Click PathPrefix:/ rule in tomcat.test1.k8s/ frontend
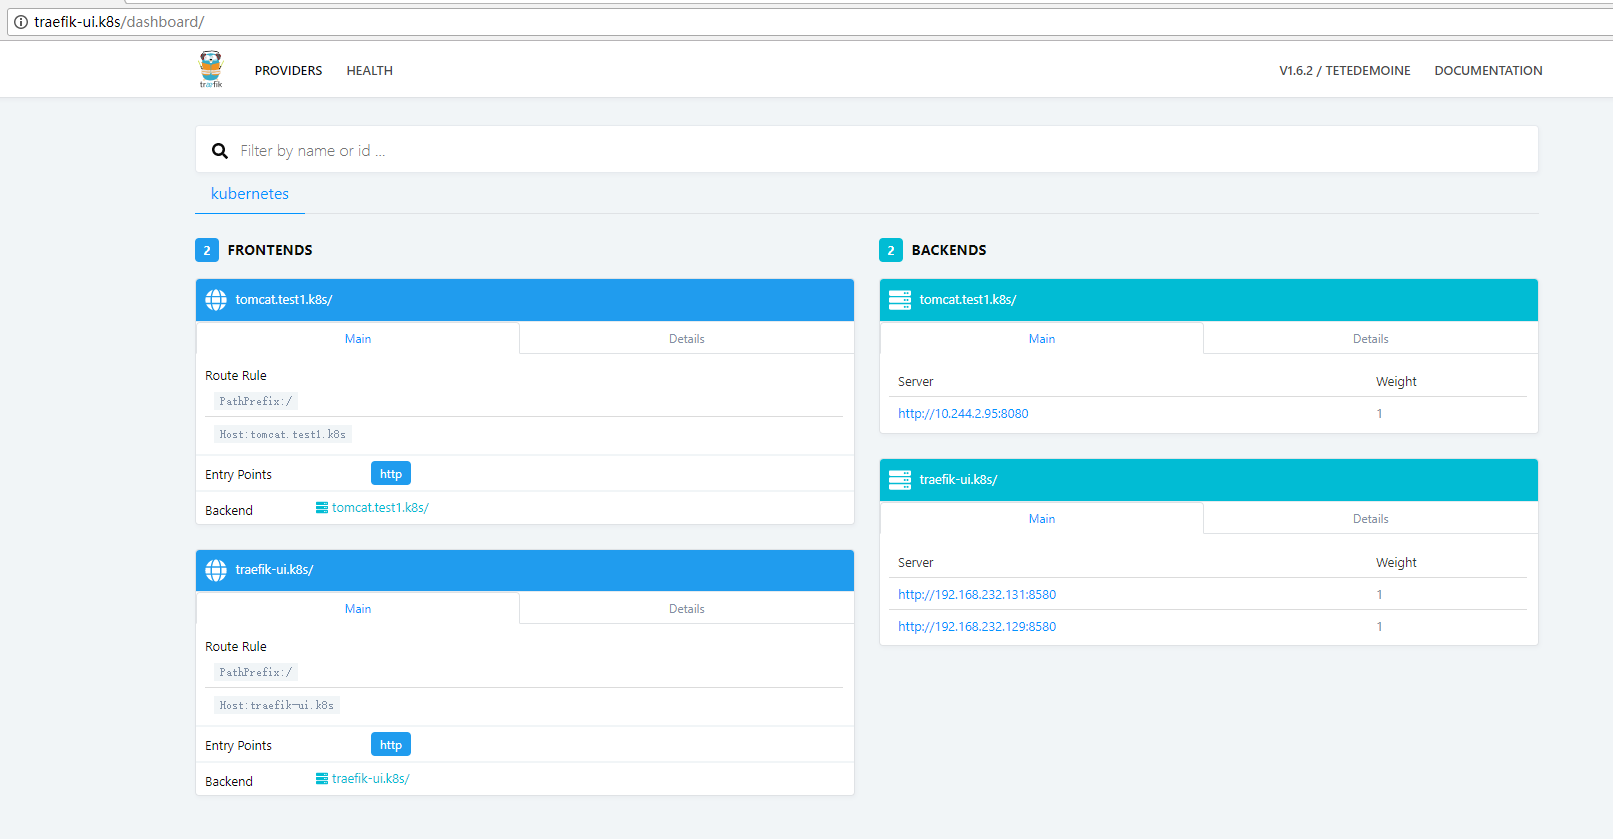The height and width of the screenshot is (839, 1613). 256,402
